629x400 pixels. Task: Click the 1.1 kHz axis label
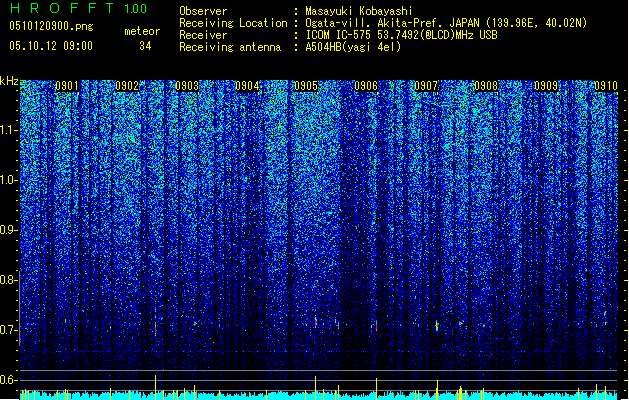(8, 130)
